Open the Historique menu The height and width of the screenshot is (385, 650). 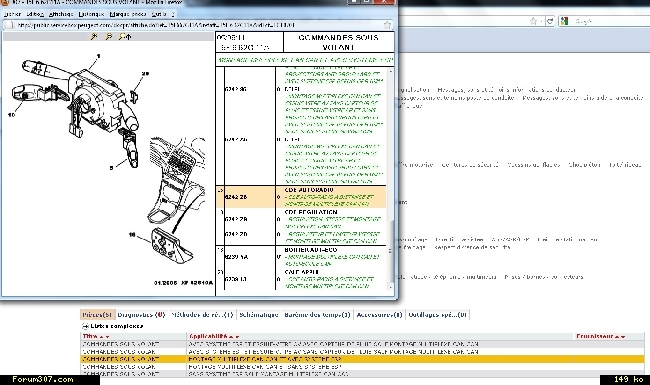91,14
